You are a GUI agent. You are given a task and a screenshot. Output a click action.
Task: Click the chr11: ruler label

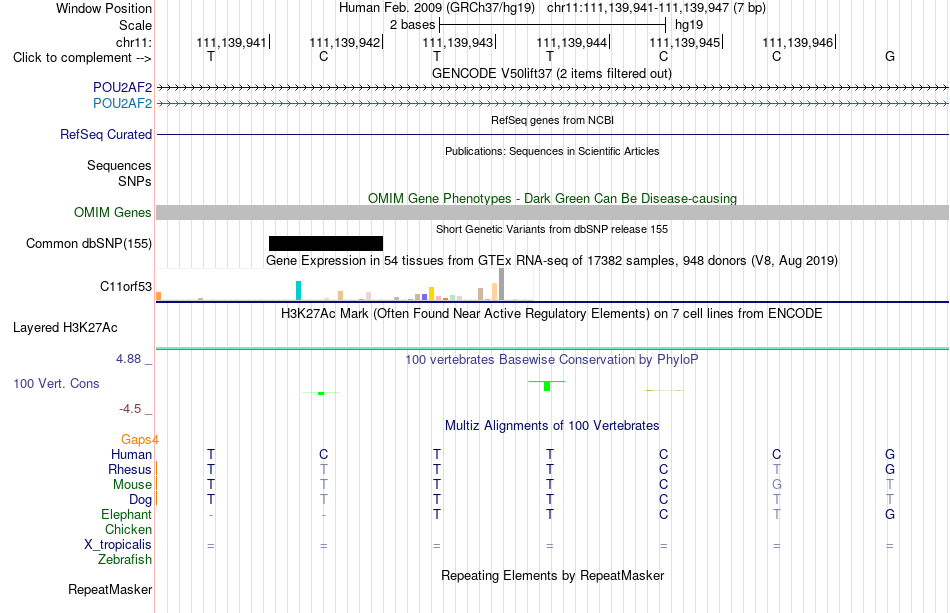pos(133,42)
